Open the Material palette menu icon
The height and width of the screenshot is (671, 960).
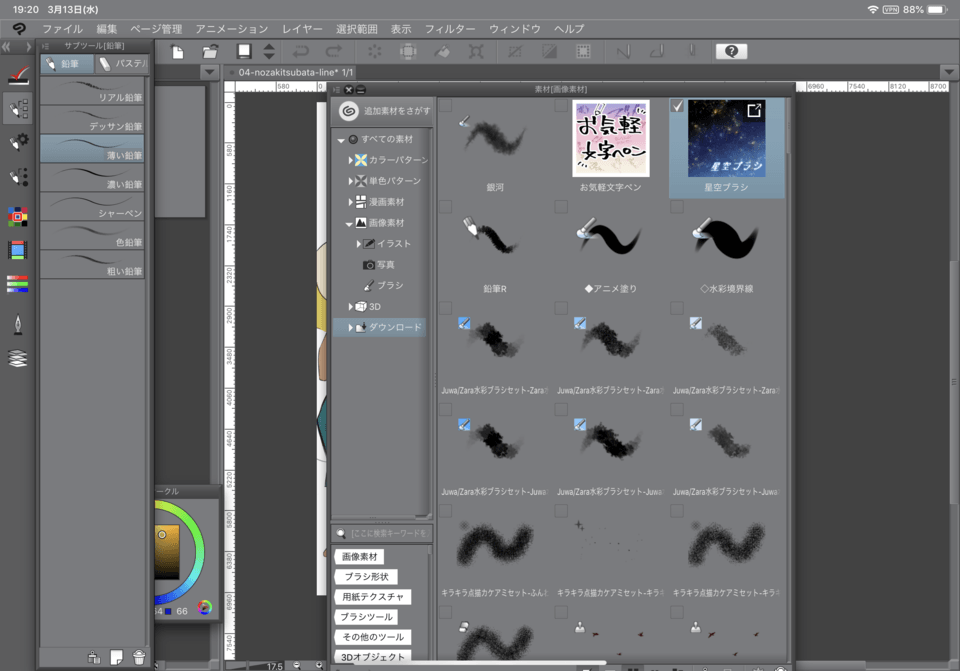[336, 89]
